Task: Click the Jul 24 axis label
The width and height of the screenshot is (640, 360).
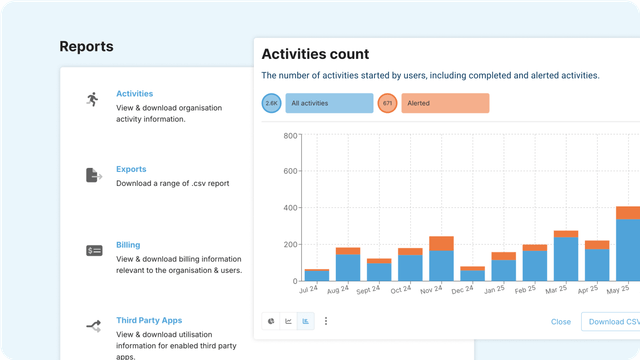Action: (308, 289)
